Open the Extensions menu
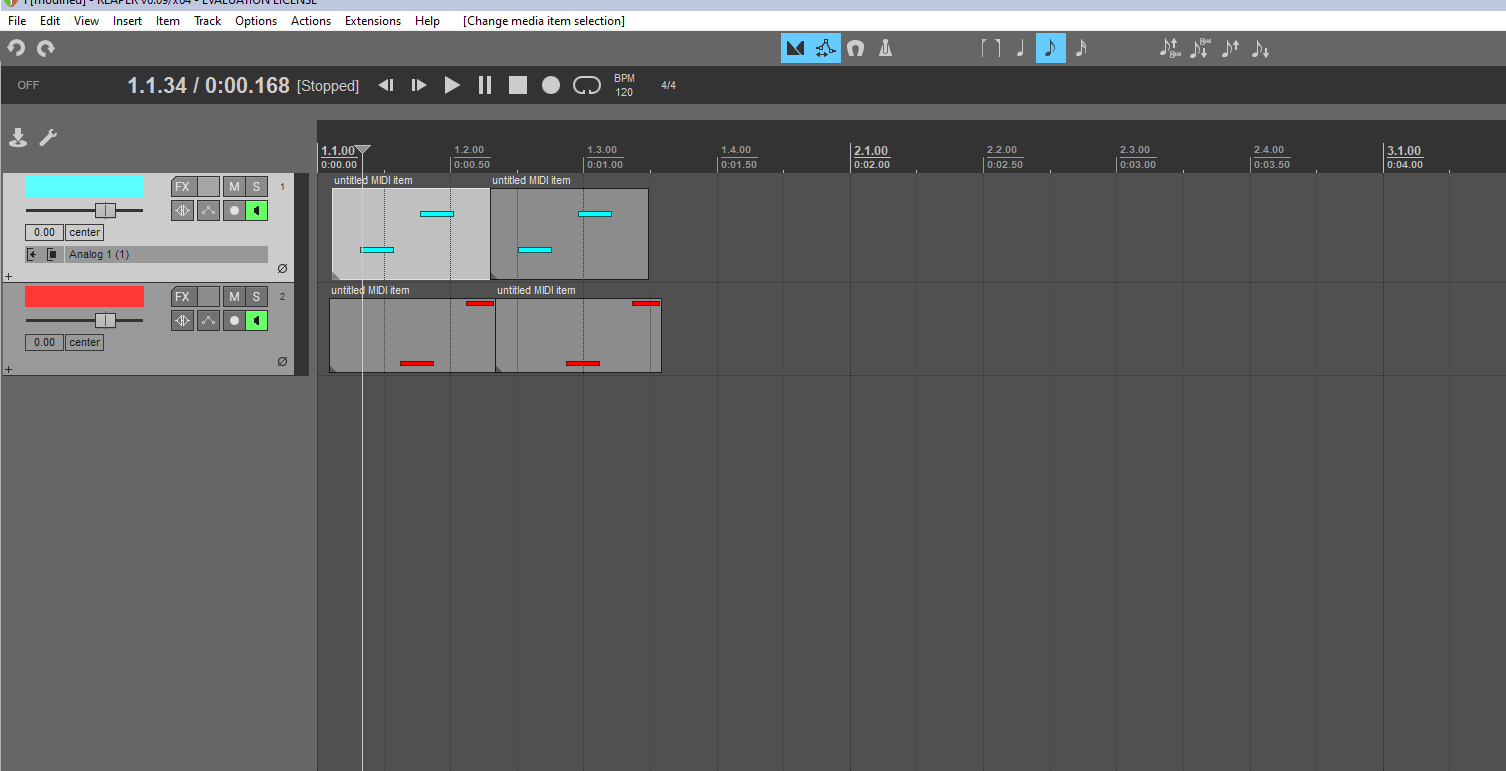The image size is (1506, 771). point(373,20)
